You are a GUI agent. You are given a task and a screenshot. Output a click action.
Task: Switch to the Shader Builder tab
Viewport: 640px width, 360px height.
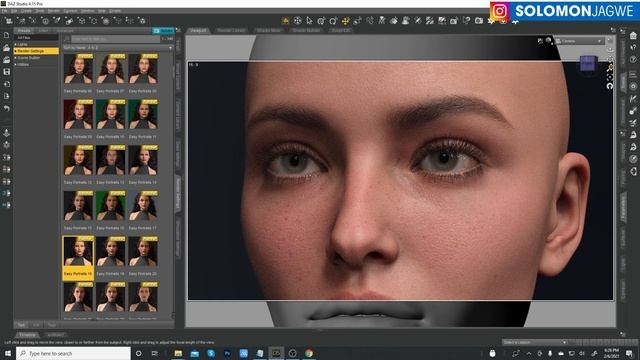pyautogui.click(x=307, y=31)
